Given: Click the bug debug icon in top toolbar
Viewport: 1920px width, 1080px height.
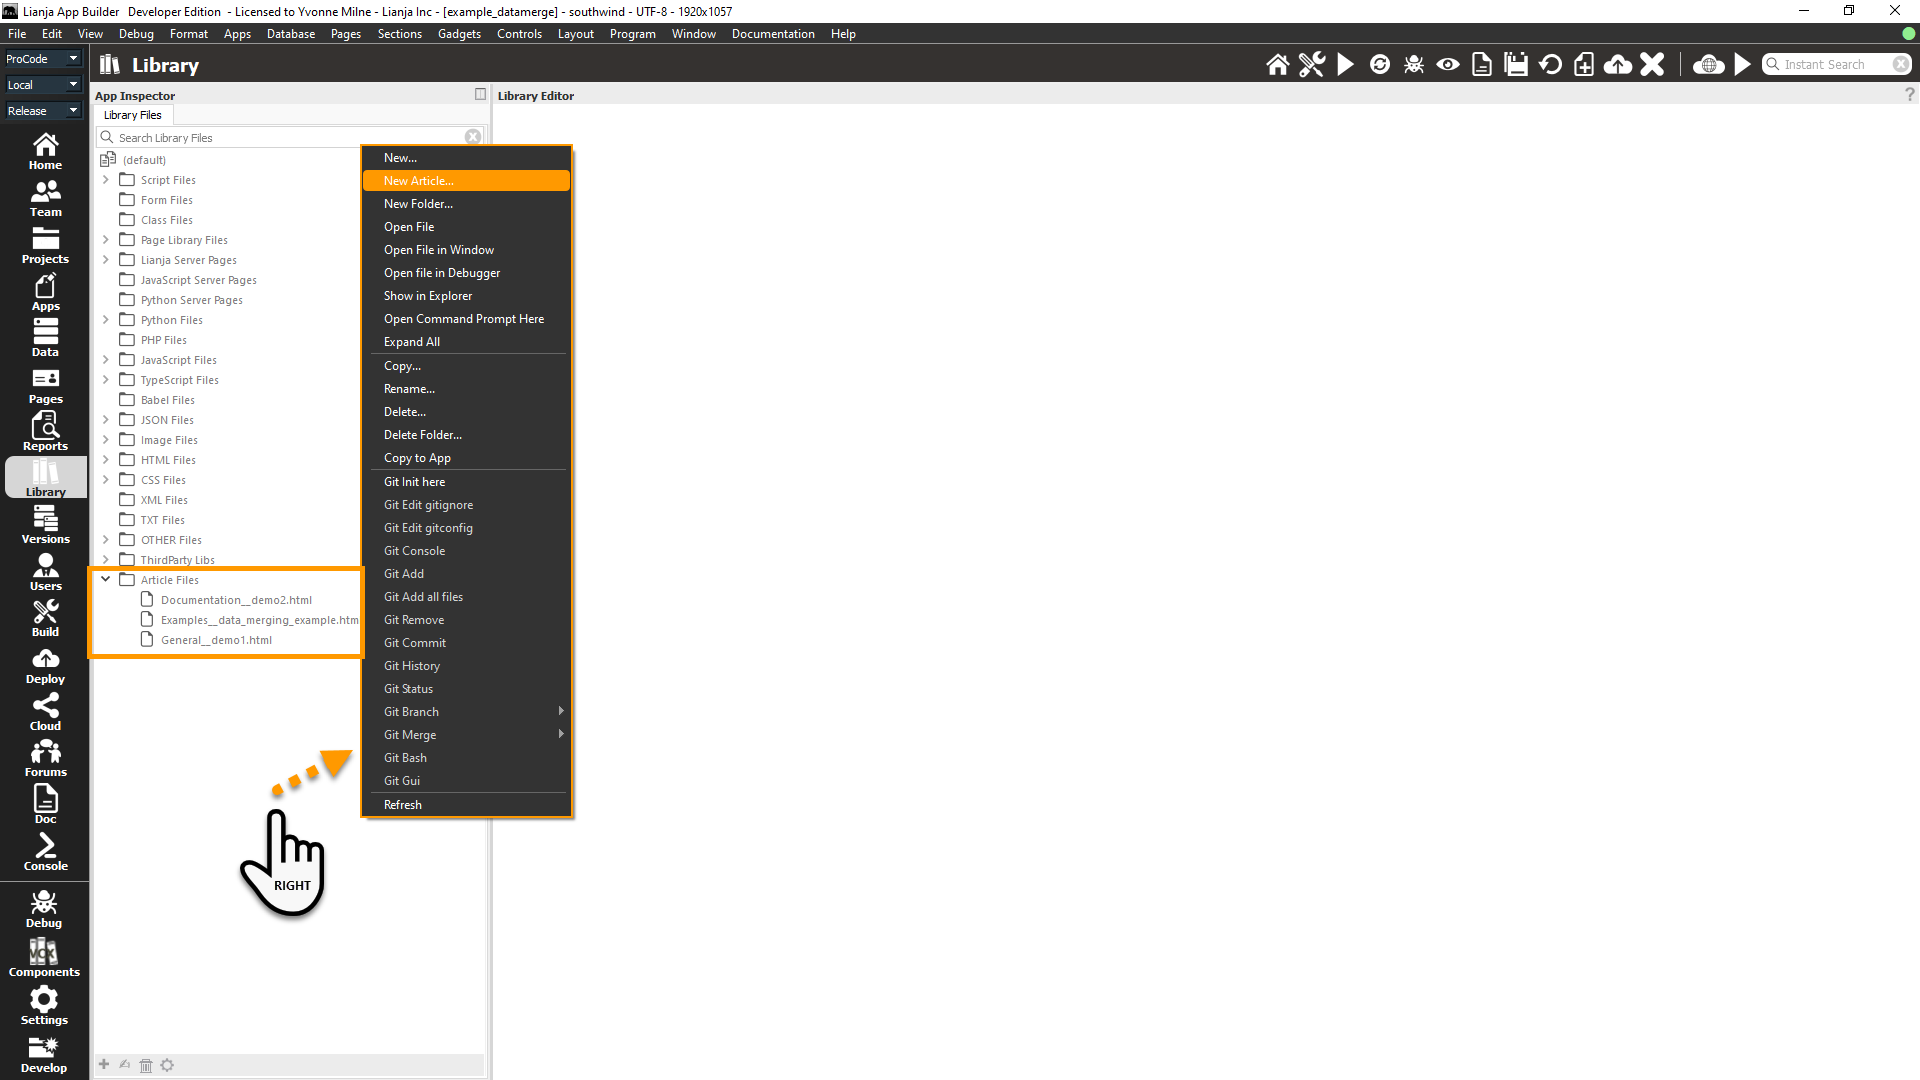Looking at the screenshot, I should click(x=1413, y=65).
